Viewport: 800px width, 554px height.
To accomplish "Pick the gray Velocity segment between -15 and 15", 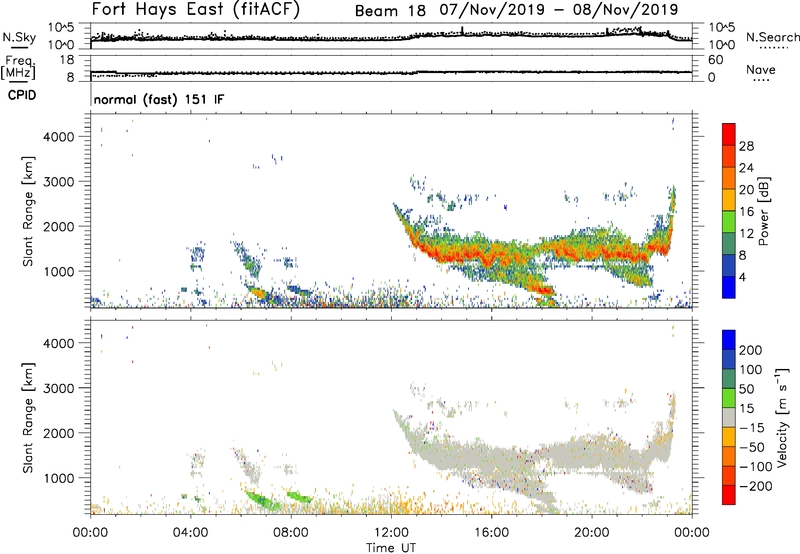I will [729, 418].
